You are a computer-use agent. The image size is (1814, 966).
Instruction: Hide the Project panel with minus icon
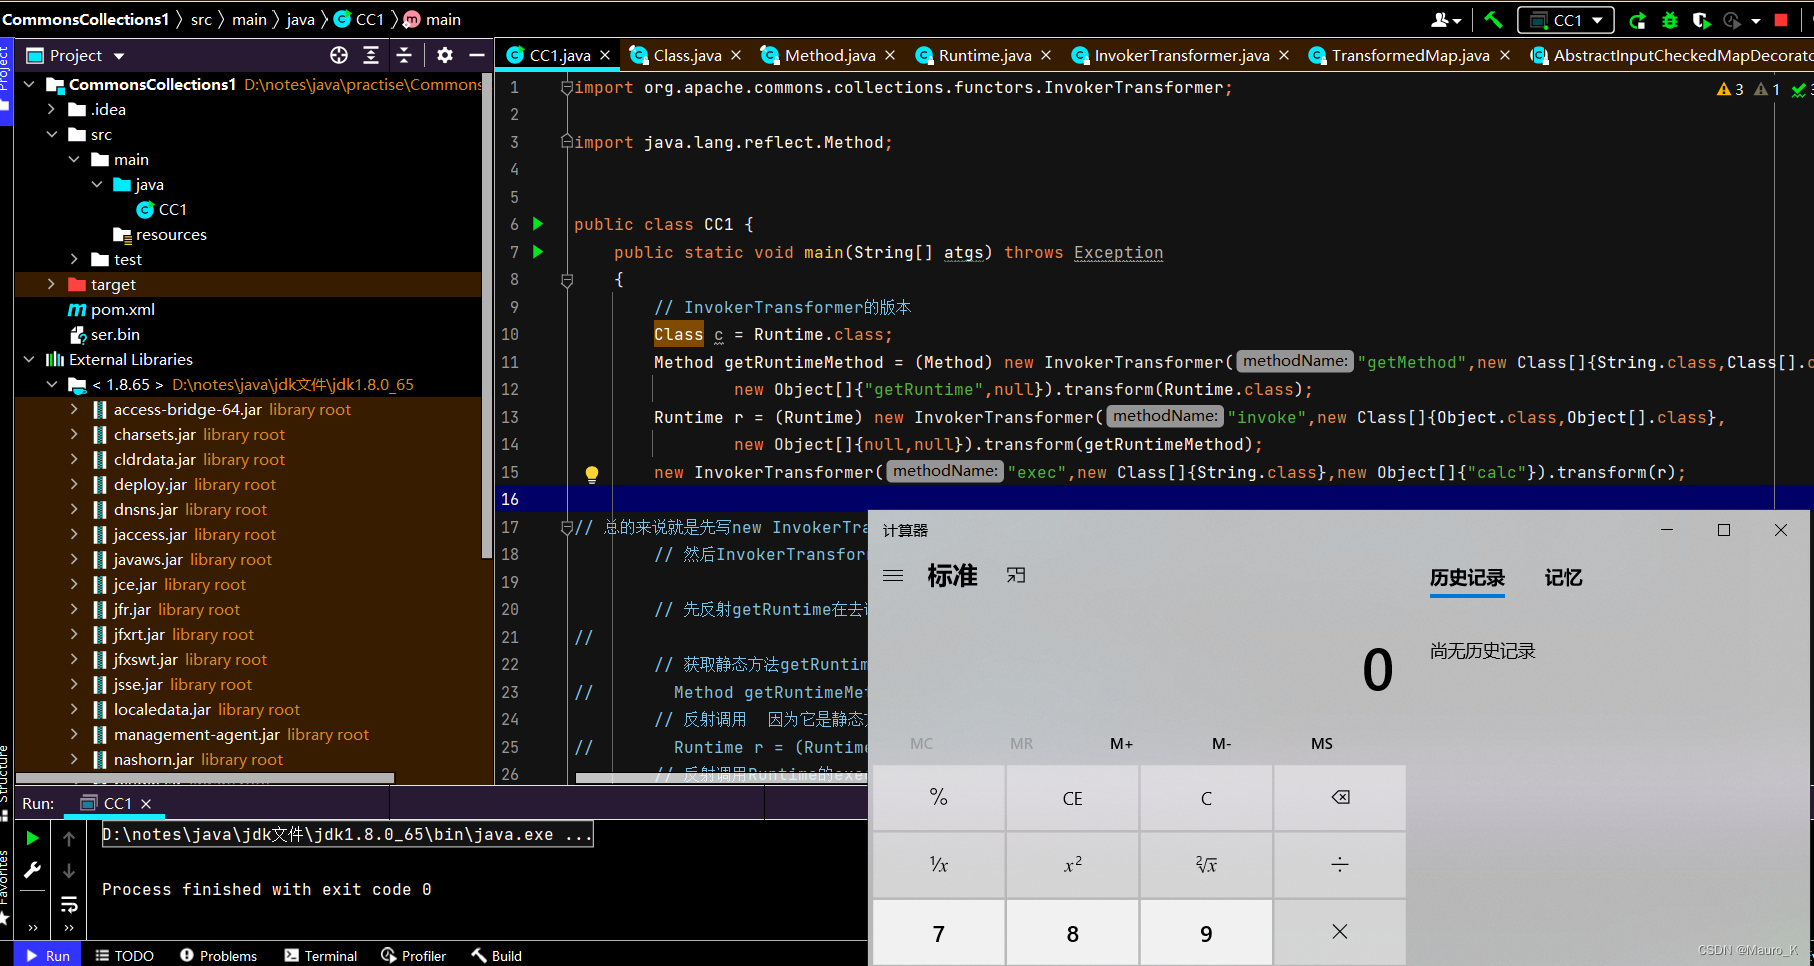point(477,55)
